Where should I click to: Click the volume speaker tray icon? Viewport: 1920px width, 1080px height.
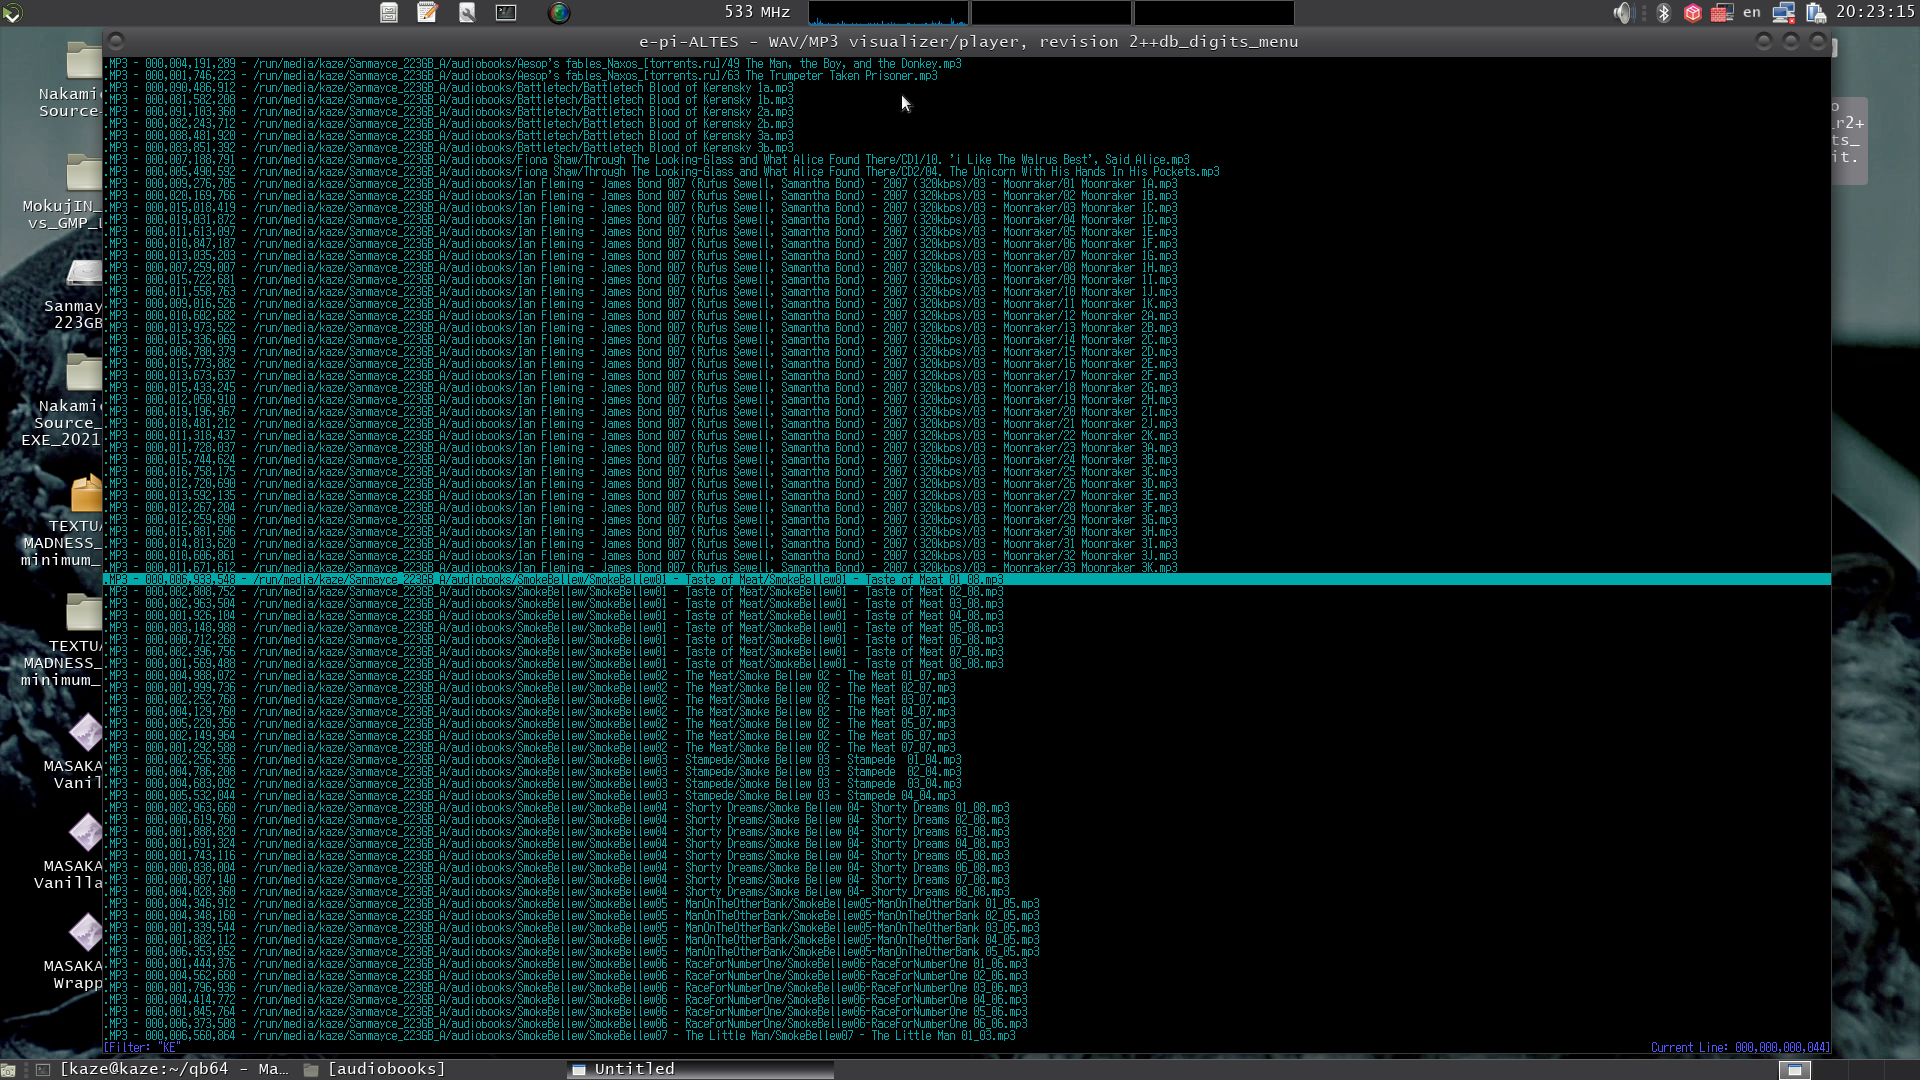click(1622, 12)
